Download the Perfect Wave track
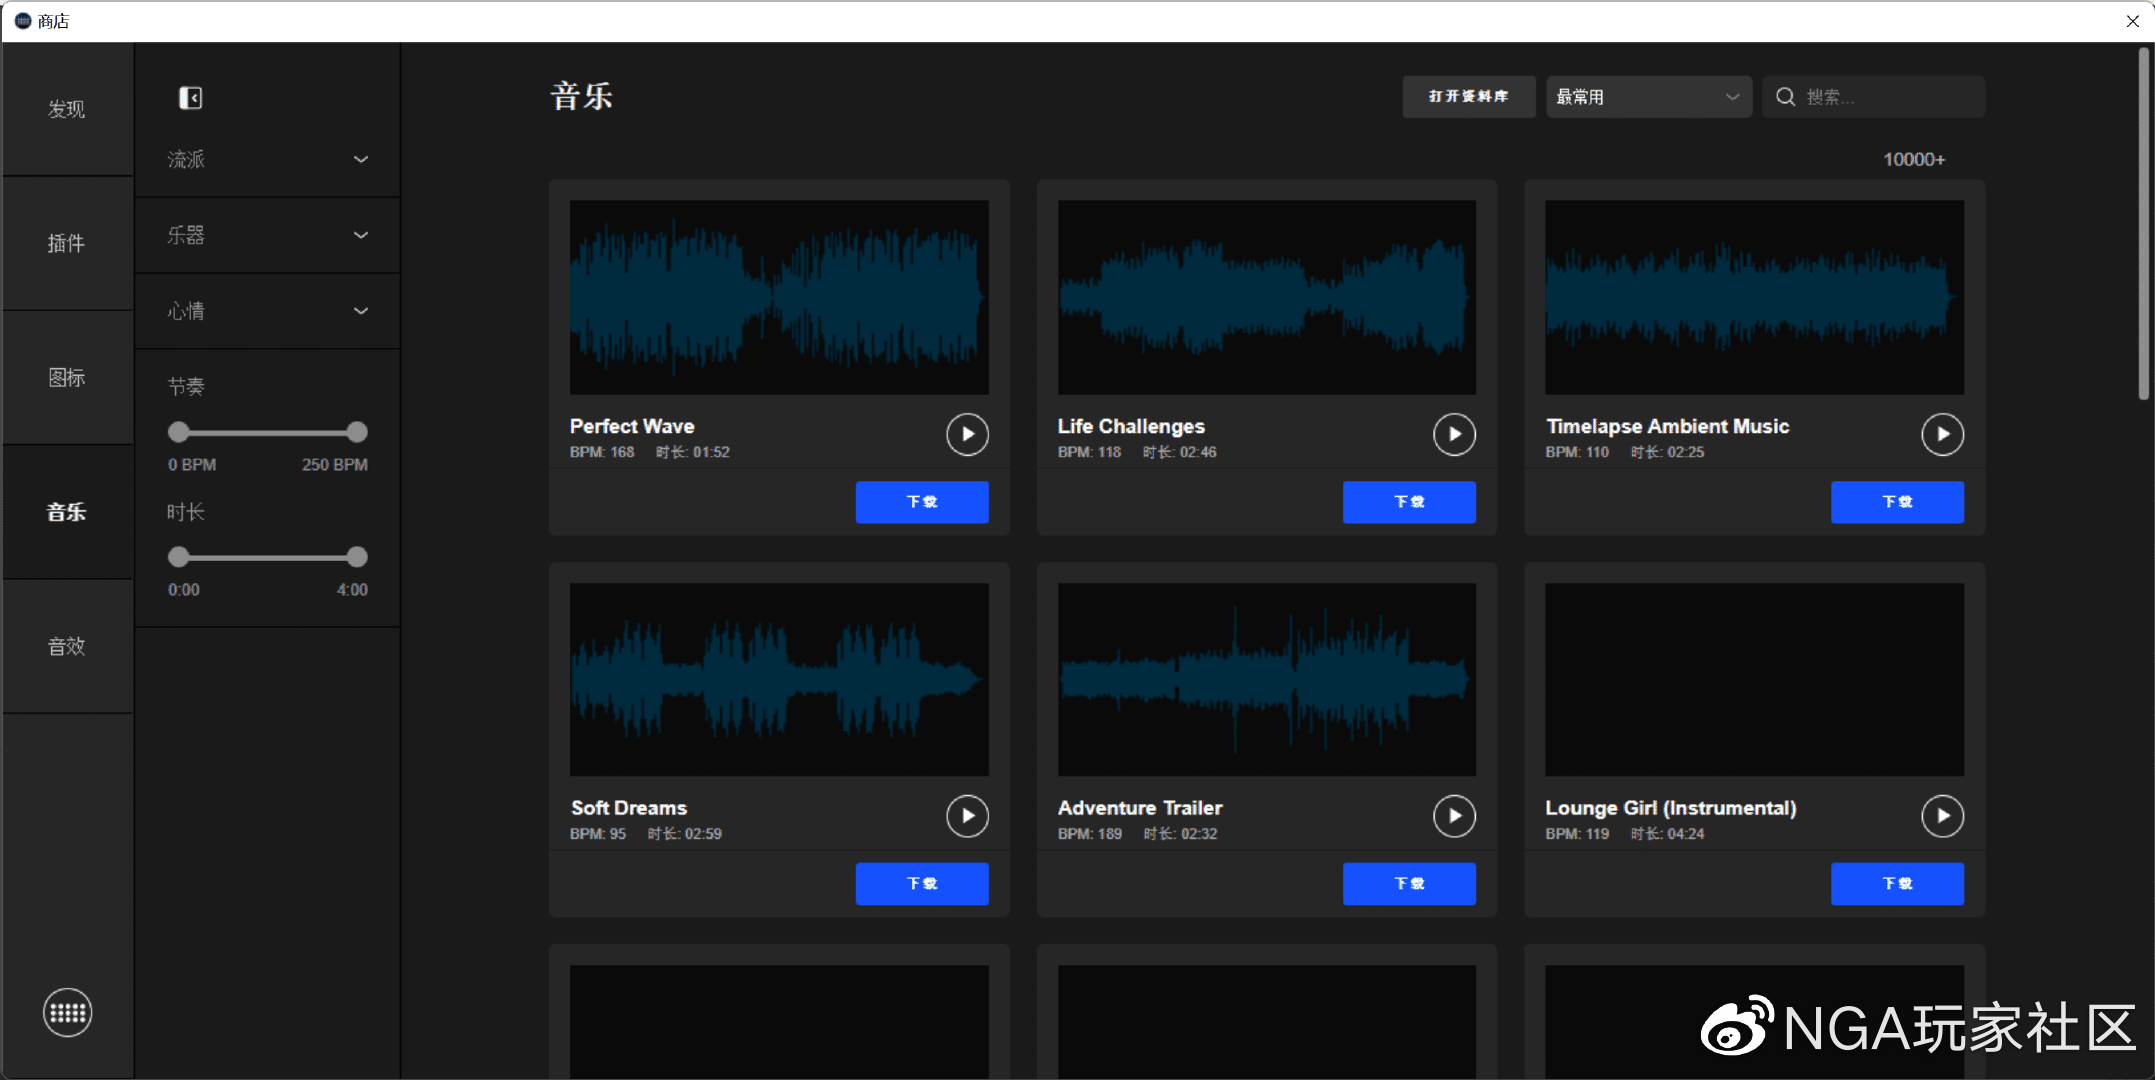The image size is (2155, 1080). pos(922,502)
